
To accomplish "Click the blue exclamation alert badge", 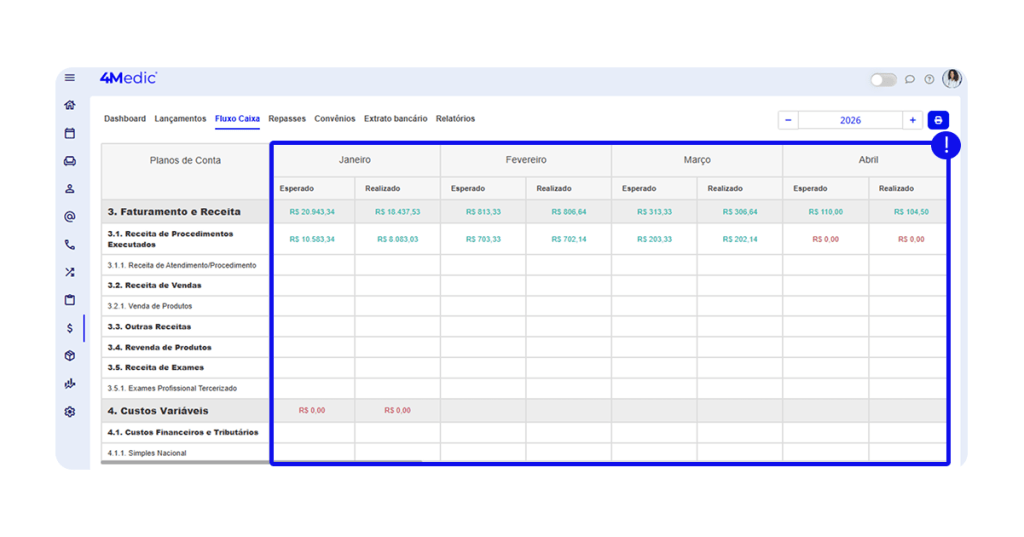I will (945, 146).
